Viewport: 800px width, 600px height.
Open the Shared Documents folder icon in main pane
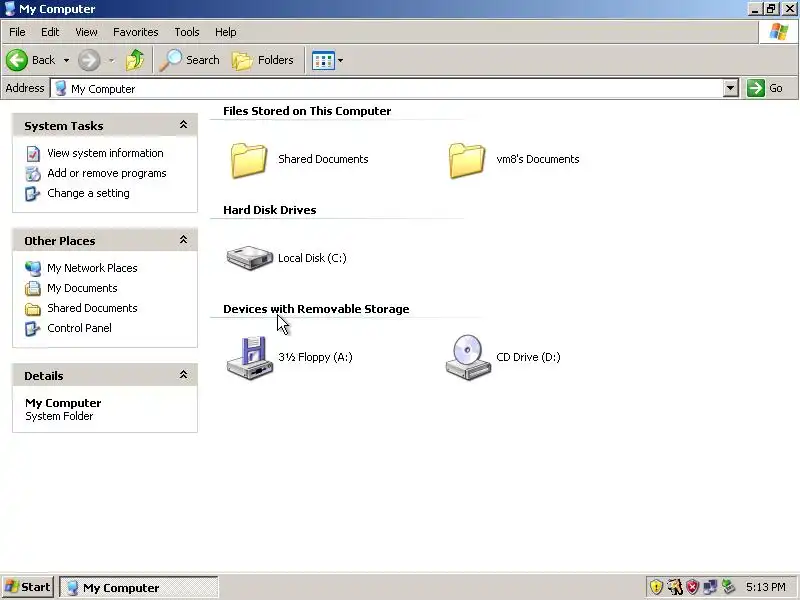tap(248, 160)
